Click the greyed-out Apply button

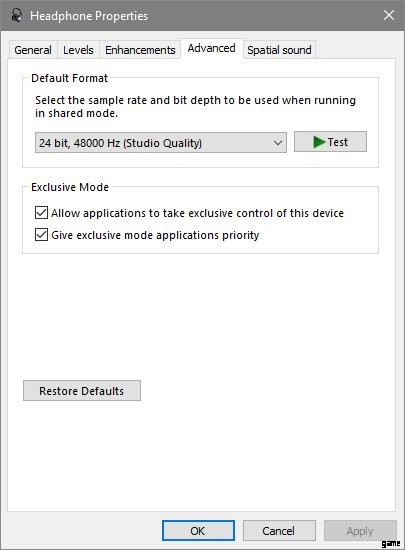[x=360, y=530]
